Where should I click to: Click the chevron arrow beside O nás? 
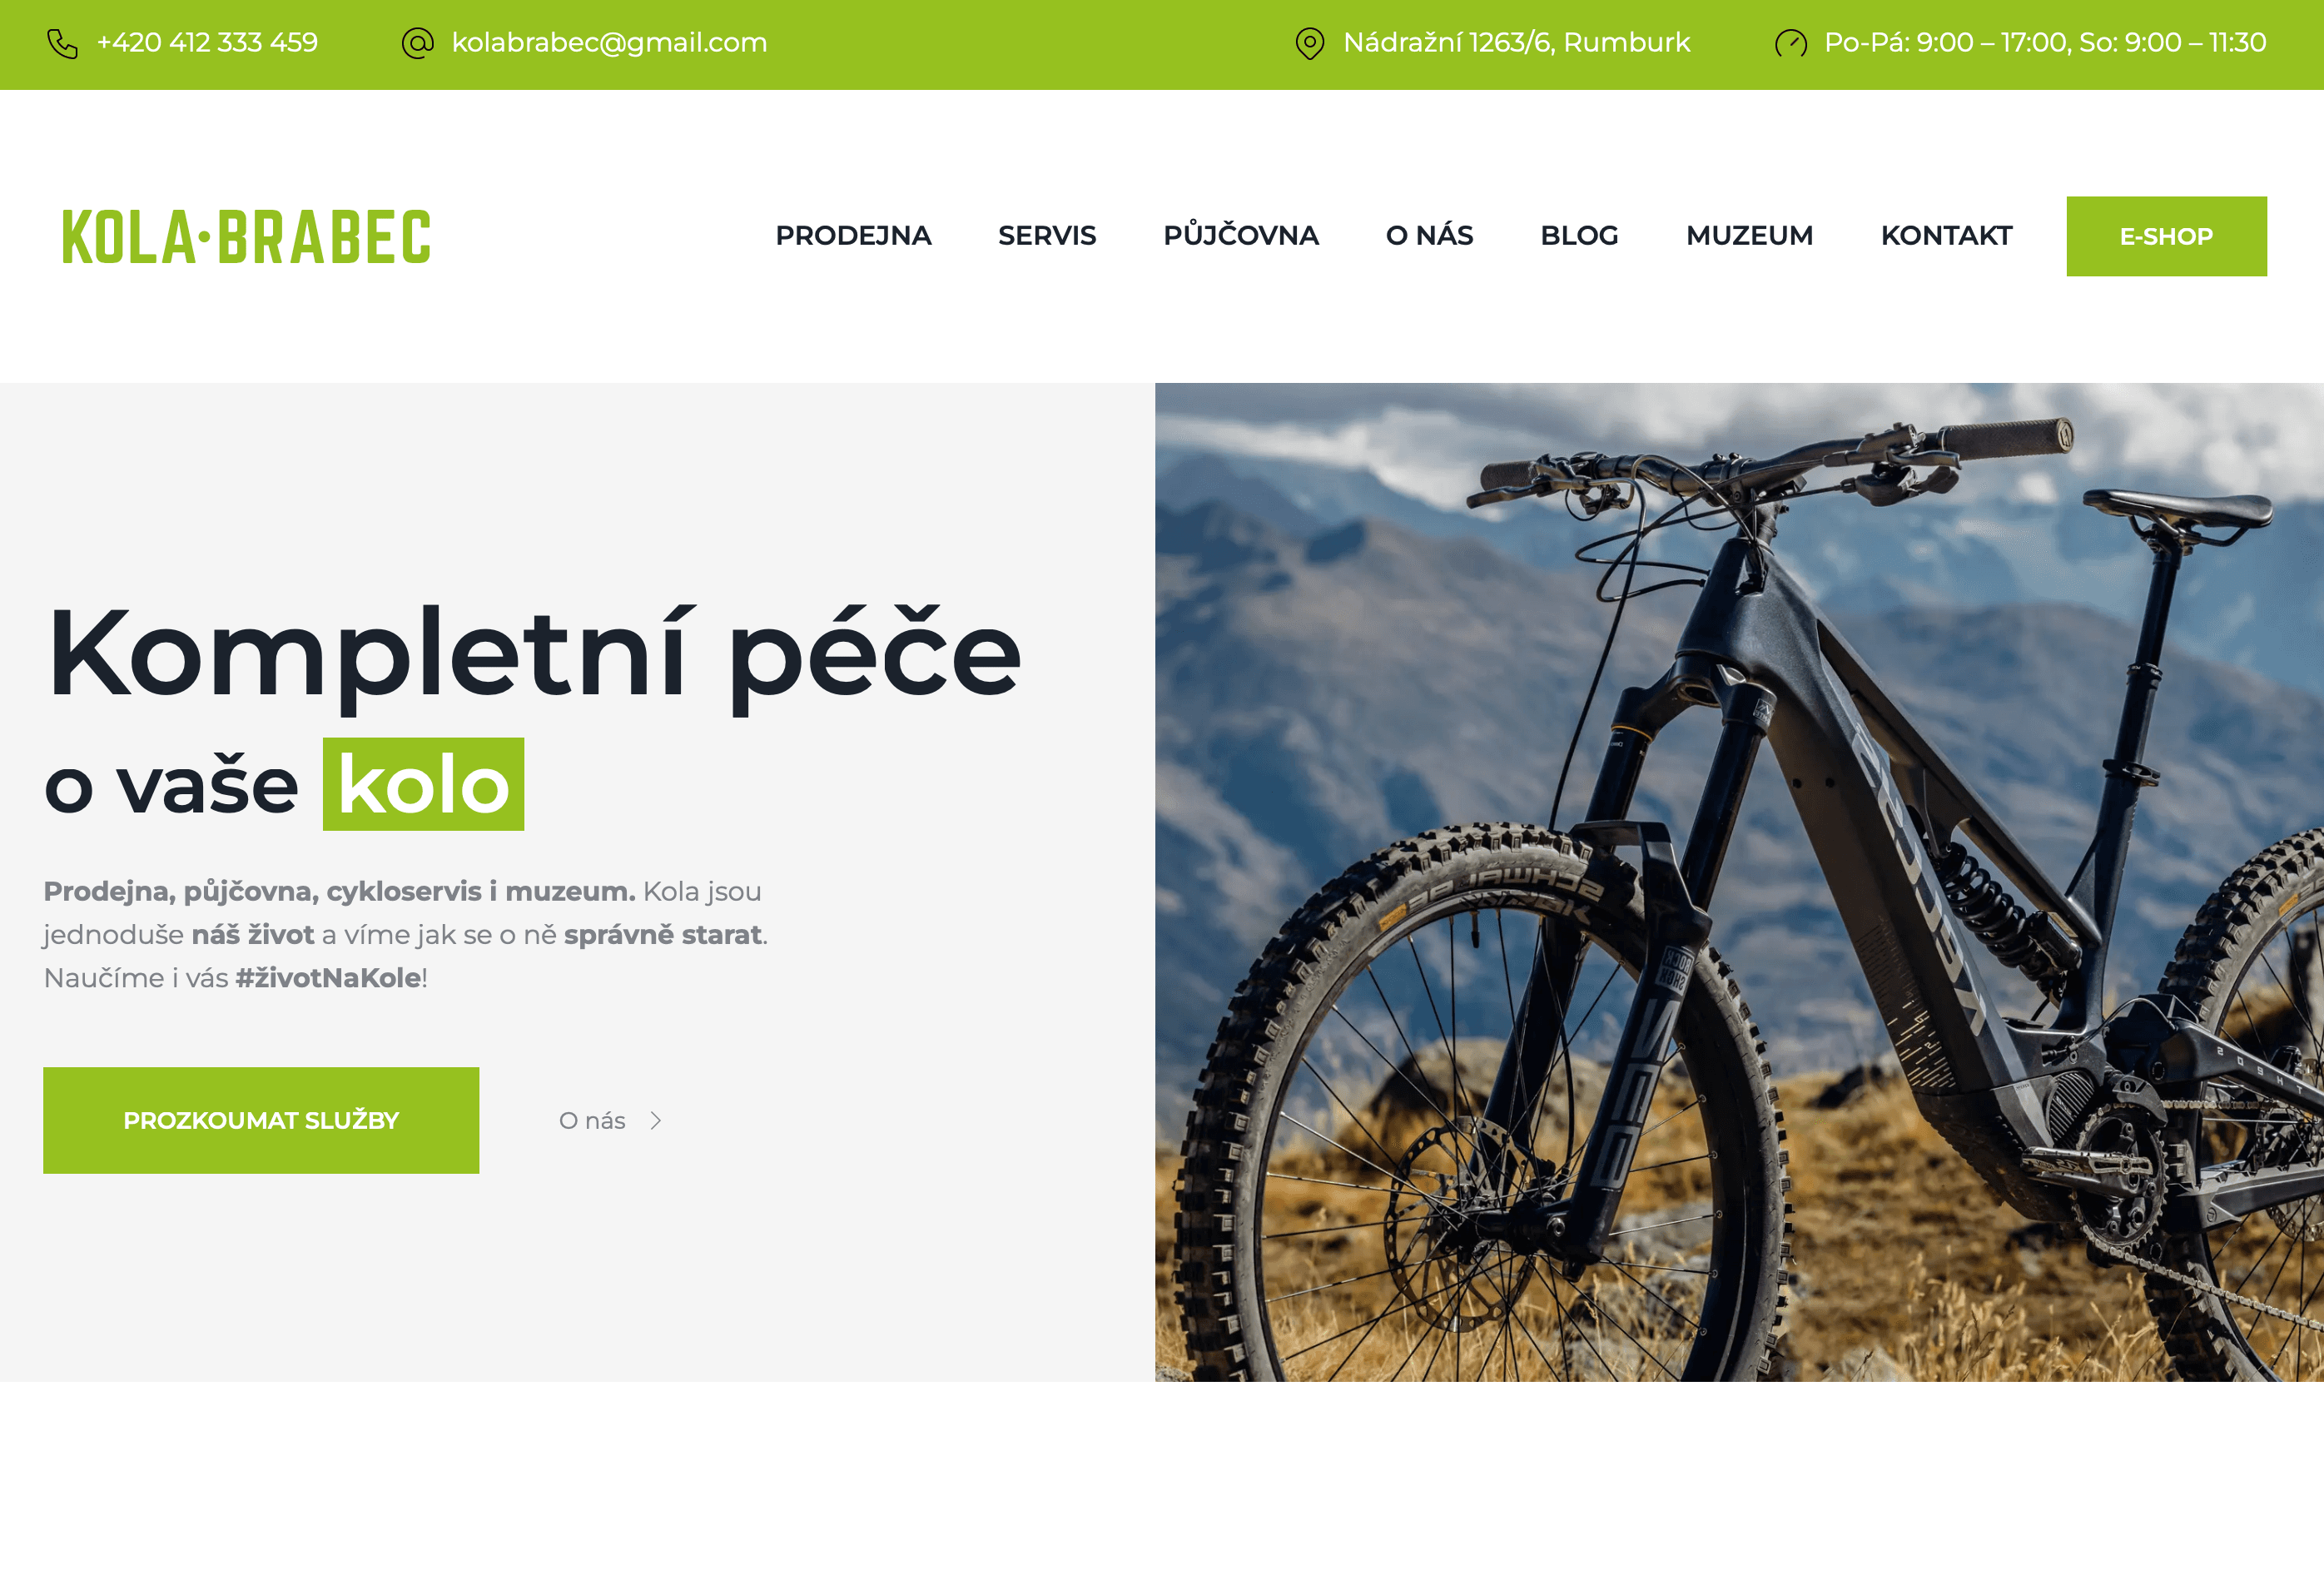[656, 1121]
